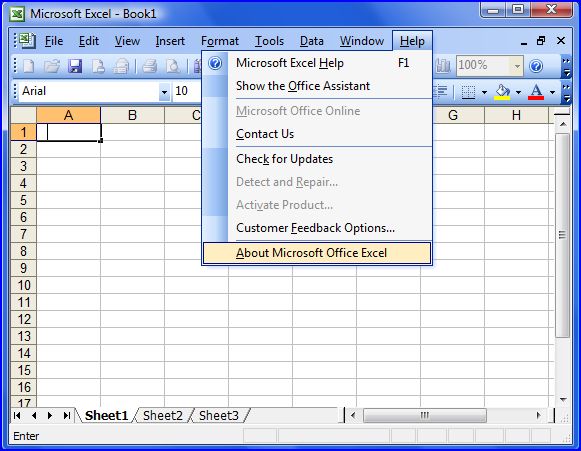Click the increase indent icon
Screen dimensions: 581x451
click(441, 92)
